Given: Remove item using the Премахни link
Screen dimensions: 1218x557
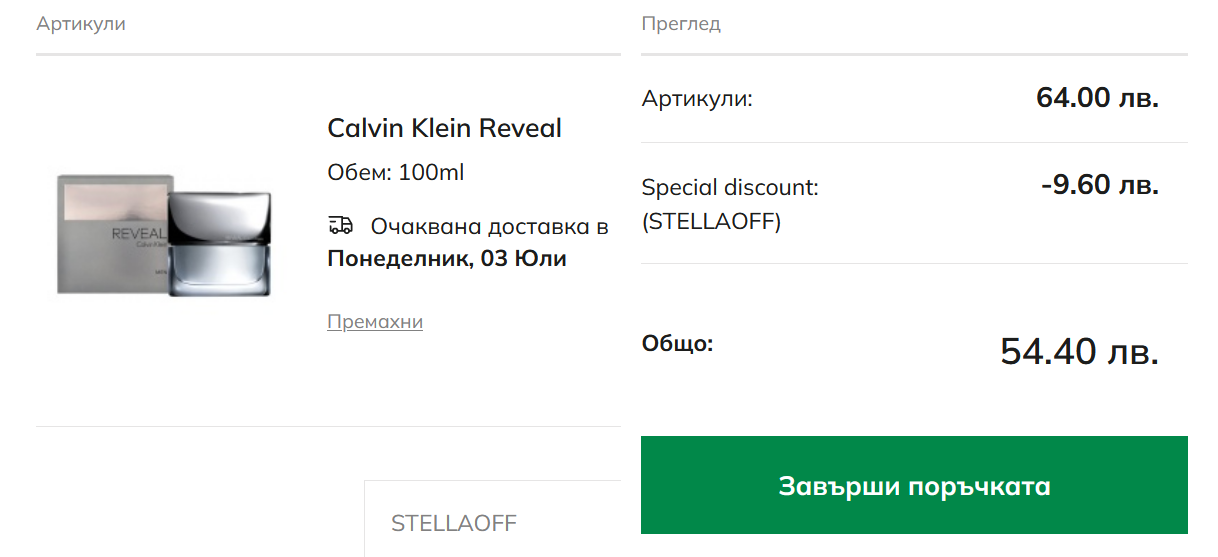Looking at the screenshot, I should (x=374, y=321).
